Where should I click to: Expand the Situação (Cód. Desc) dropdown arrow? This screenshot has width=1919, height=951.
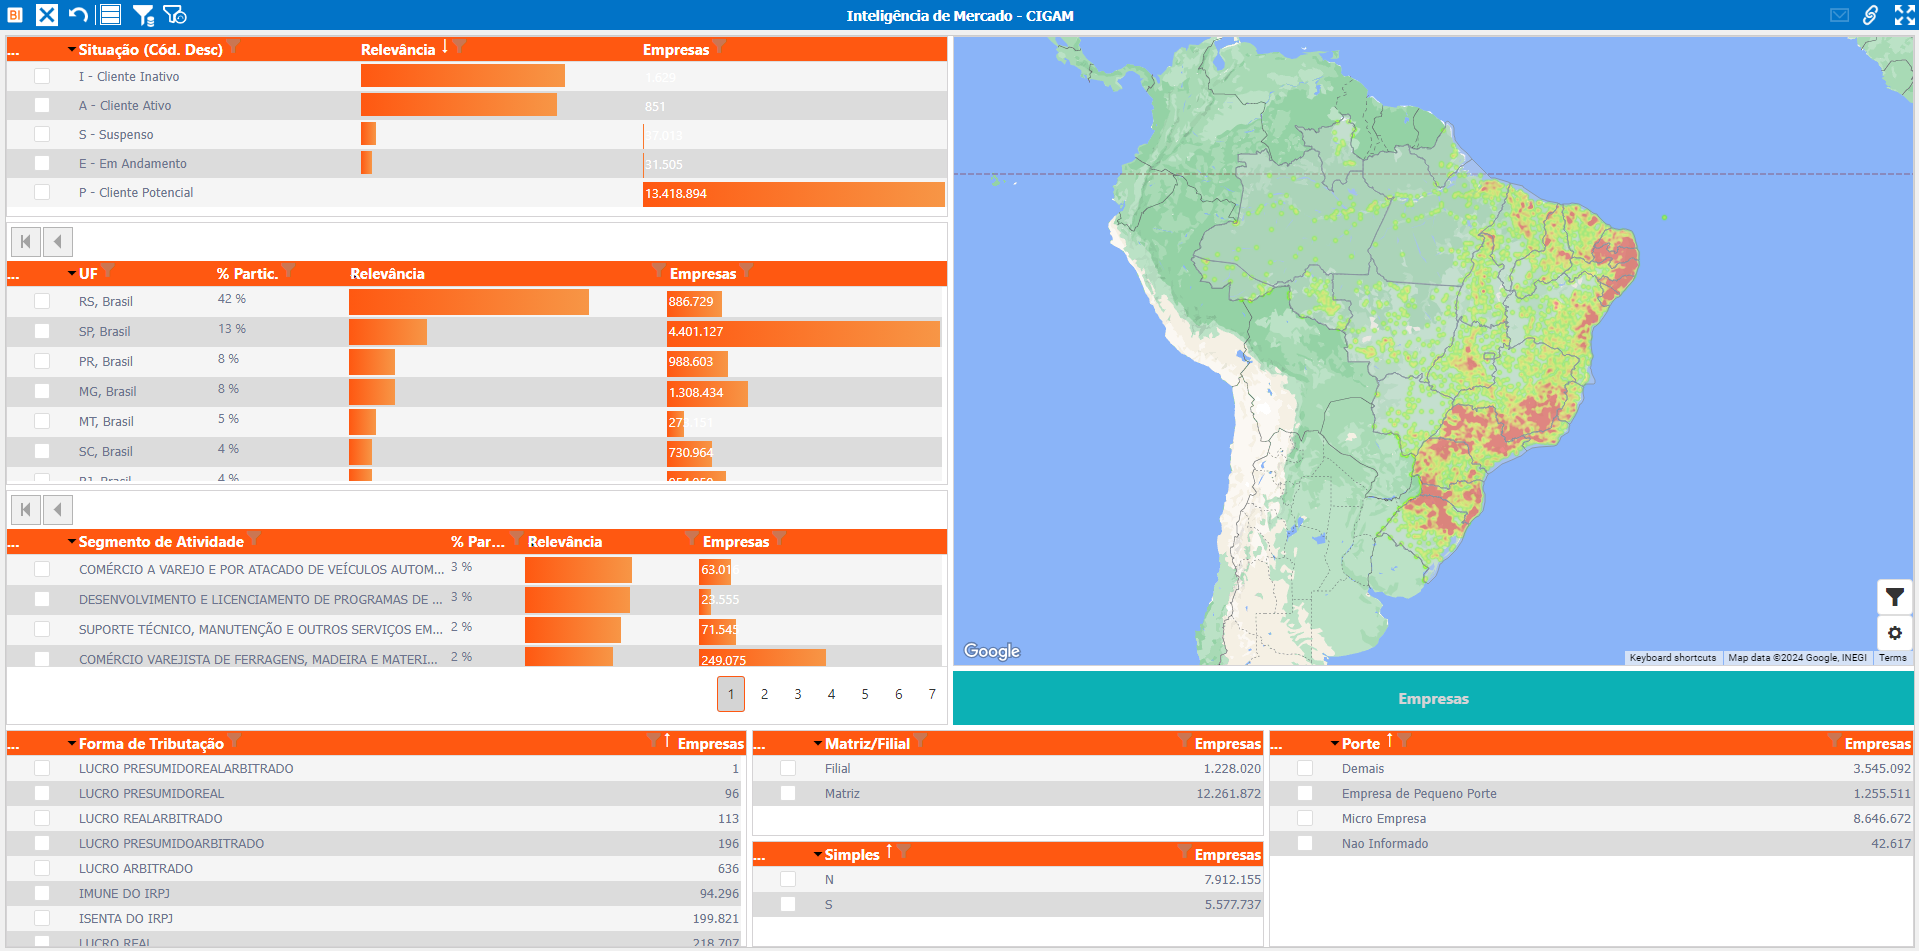[x=72, y=50]
